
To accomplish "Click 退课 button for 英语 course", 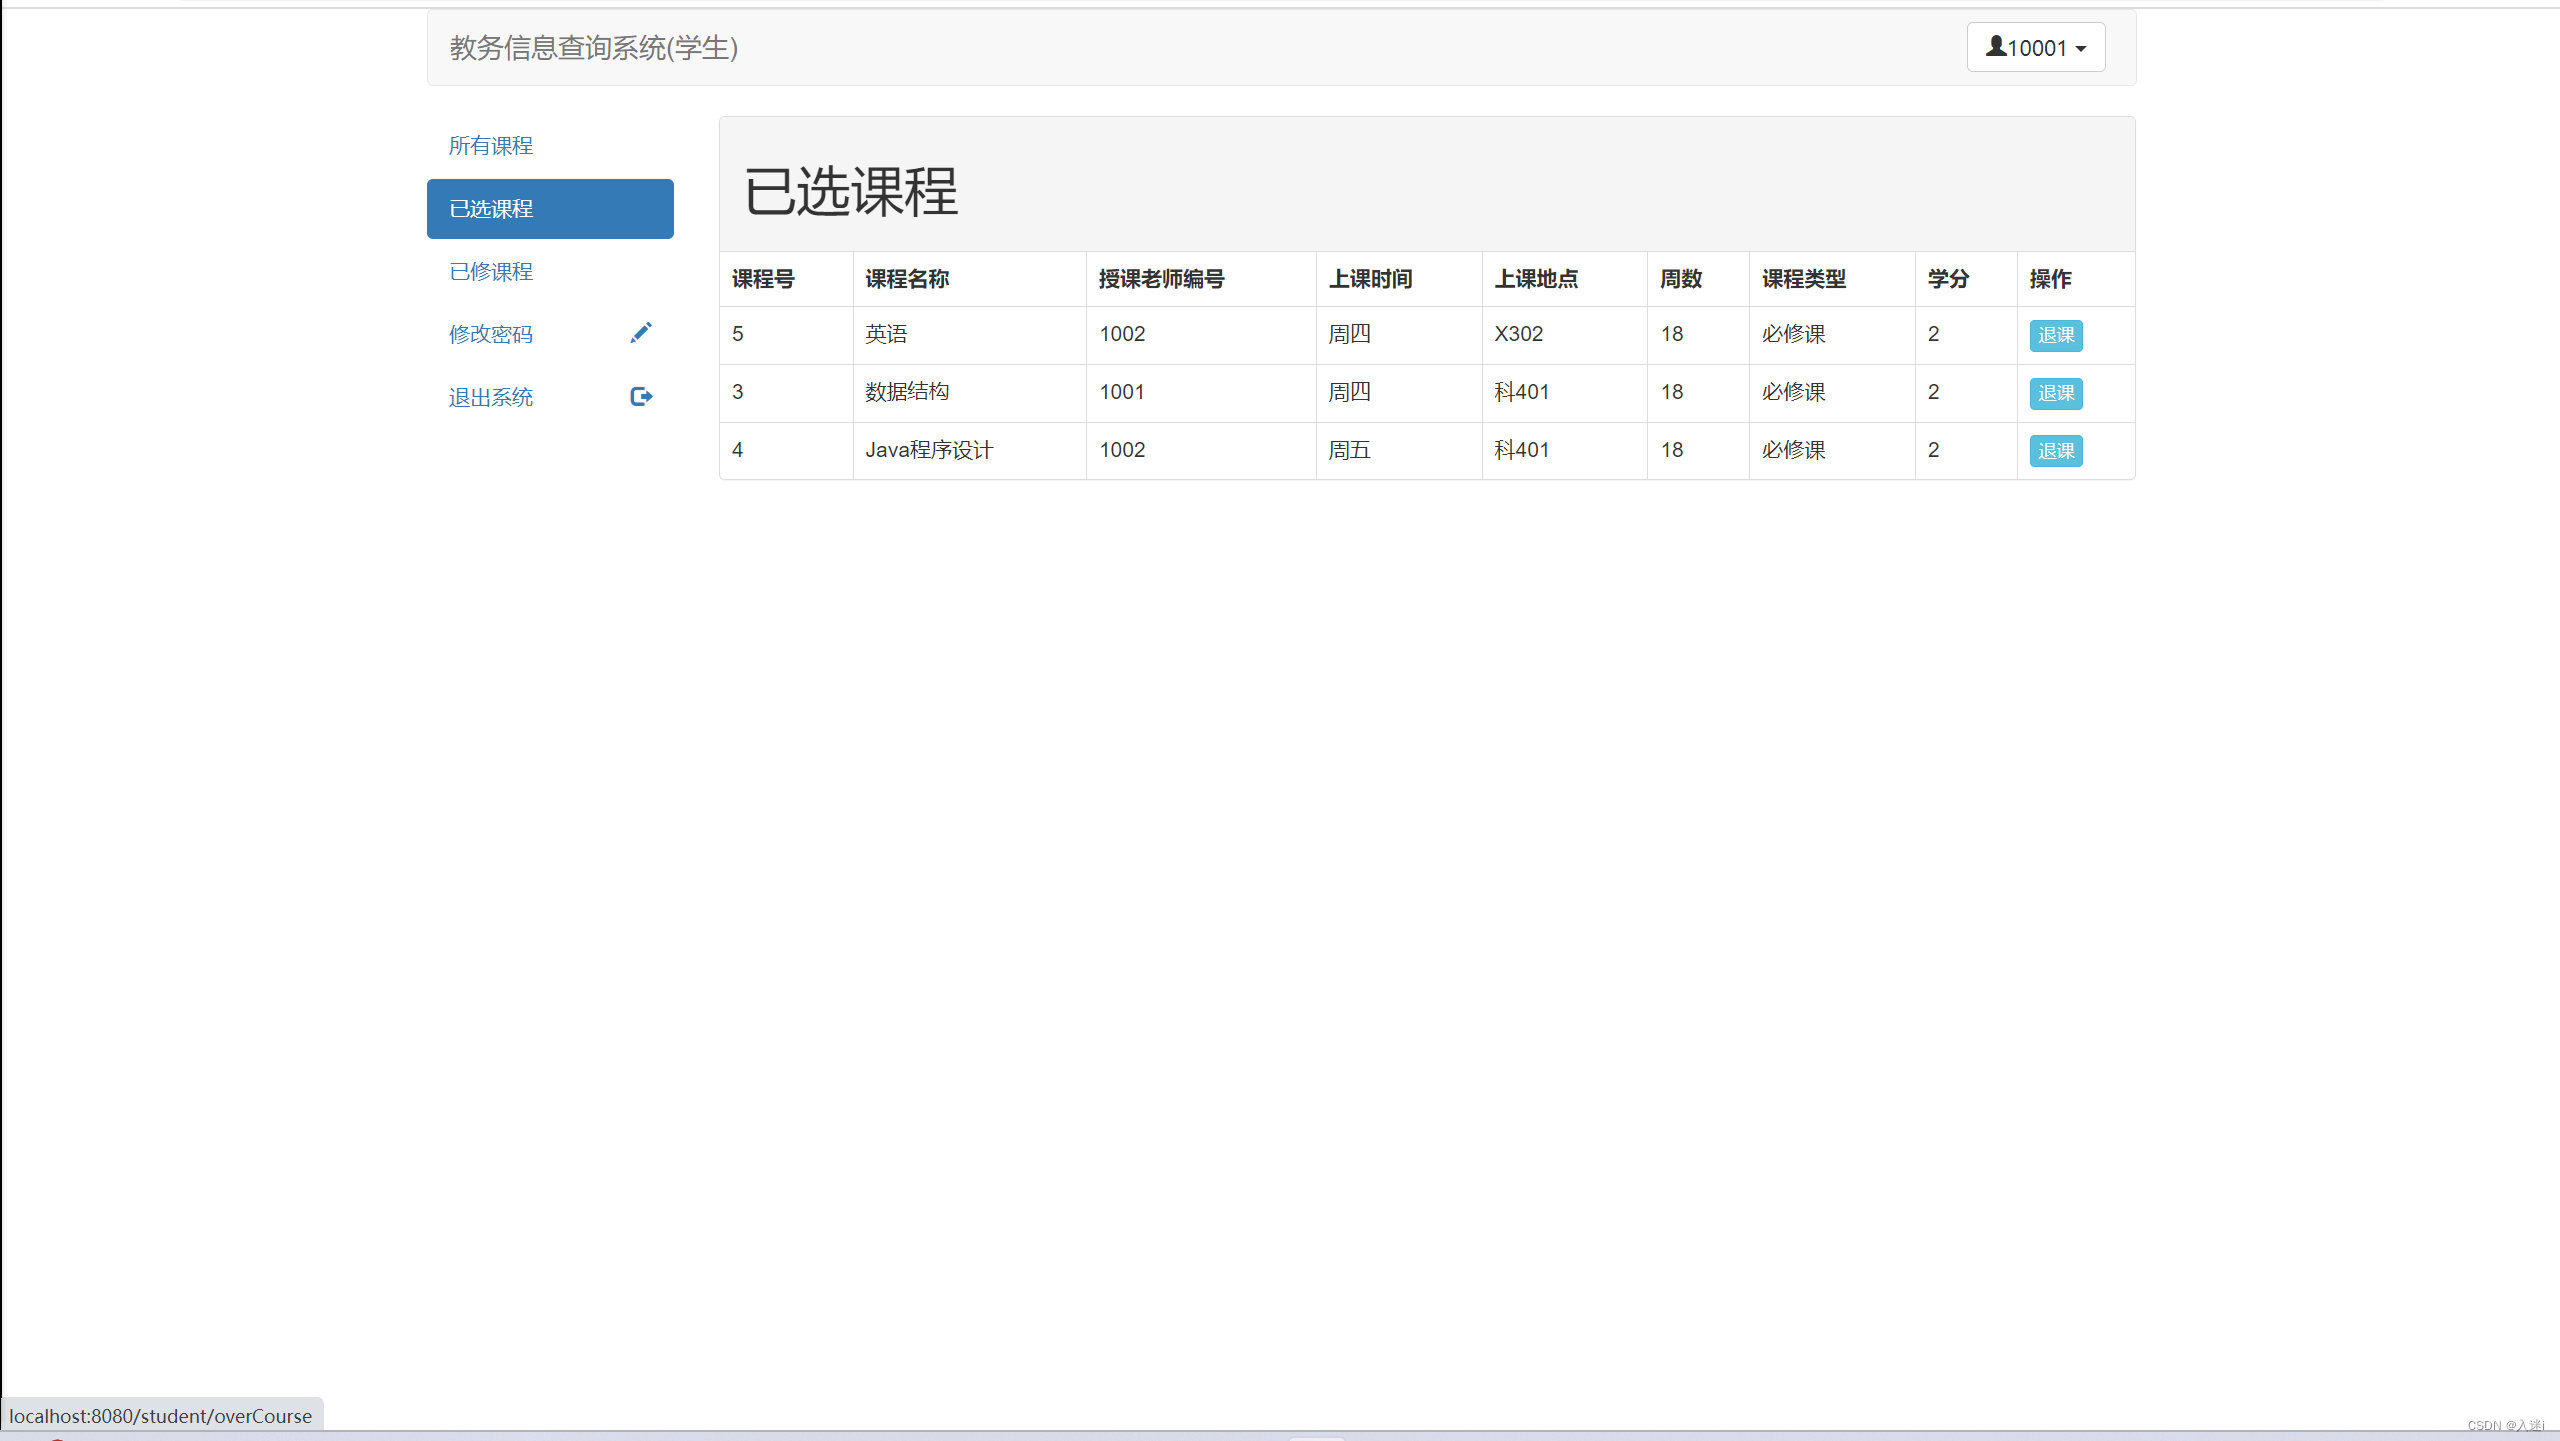I will click(x=2056, y=335).
